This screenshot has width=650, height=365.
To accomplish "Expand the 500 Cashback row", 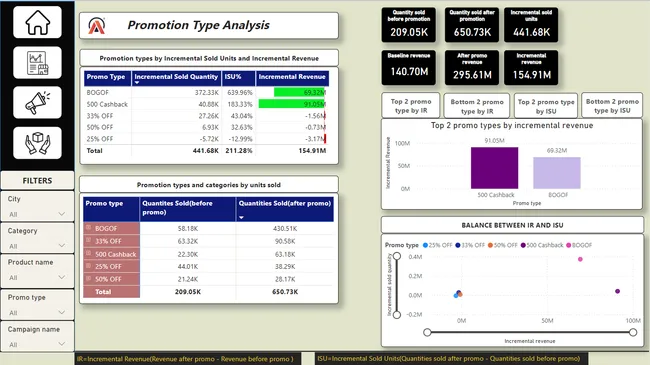I will [x=88, y=253].
